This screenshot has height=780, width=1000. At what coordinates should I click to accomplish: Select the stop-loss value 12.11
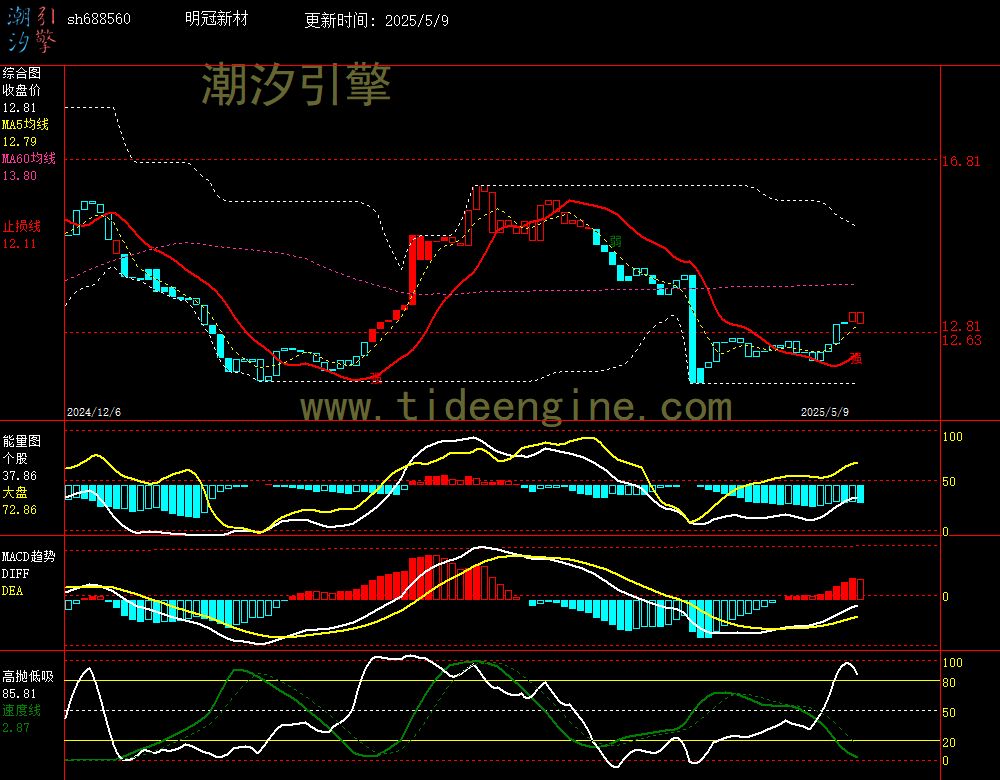(19, 244)
